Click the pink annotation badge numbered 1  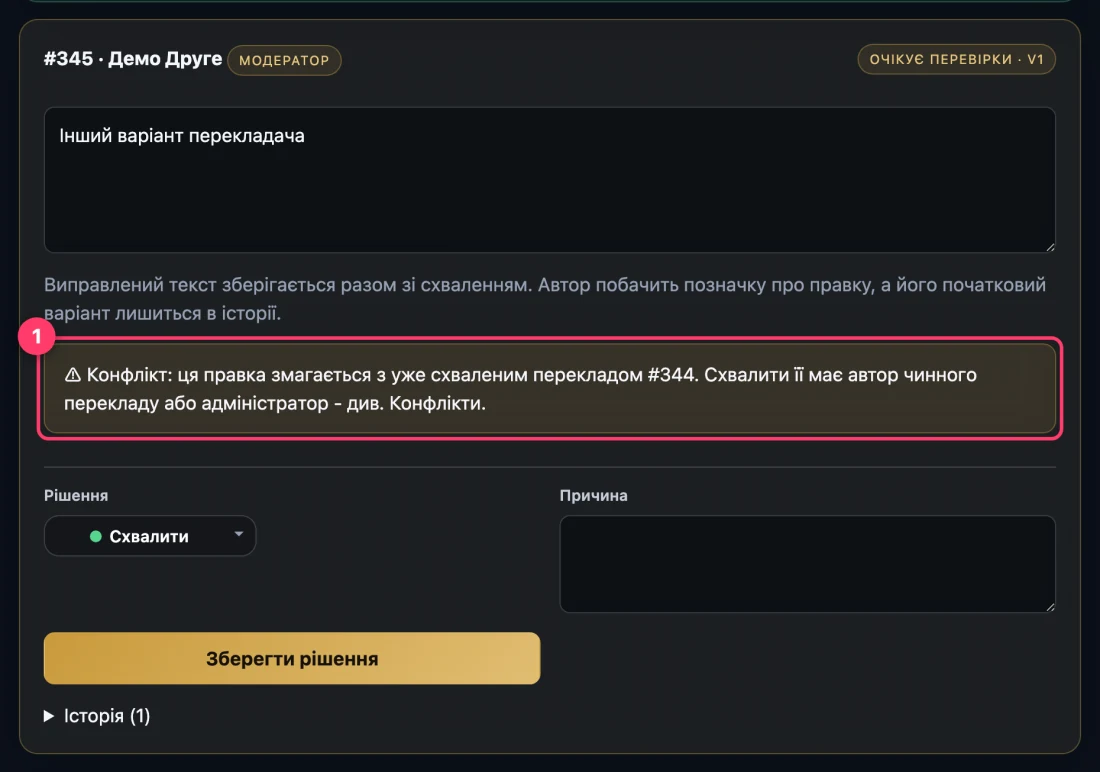(36, 336)
